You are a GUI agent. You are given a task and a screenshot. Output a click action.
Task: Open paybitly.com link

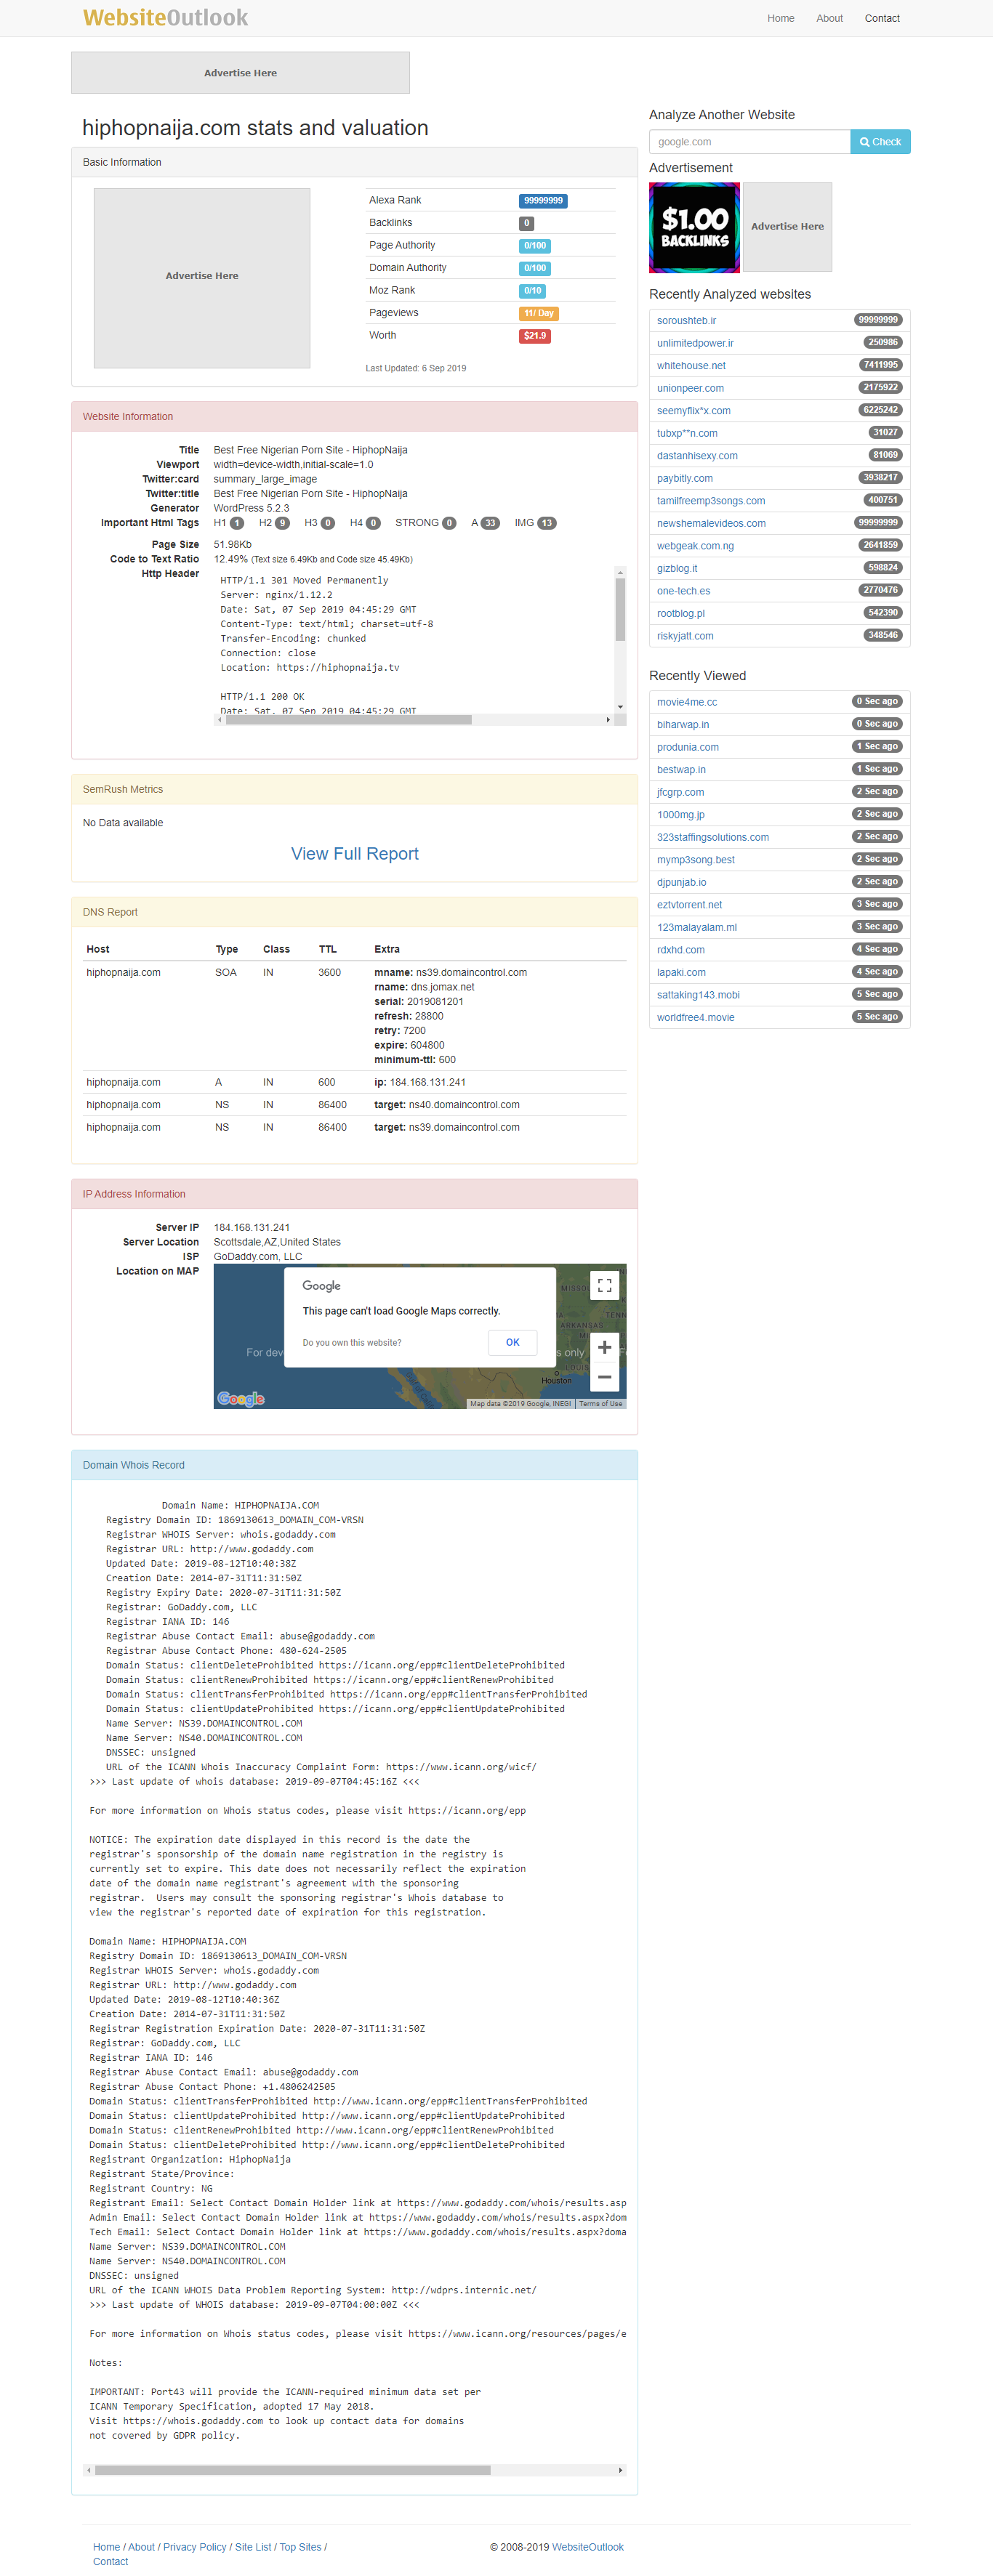point(685,478)
